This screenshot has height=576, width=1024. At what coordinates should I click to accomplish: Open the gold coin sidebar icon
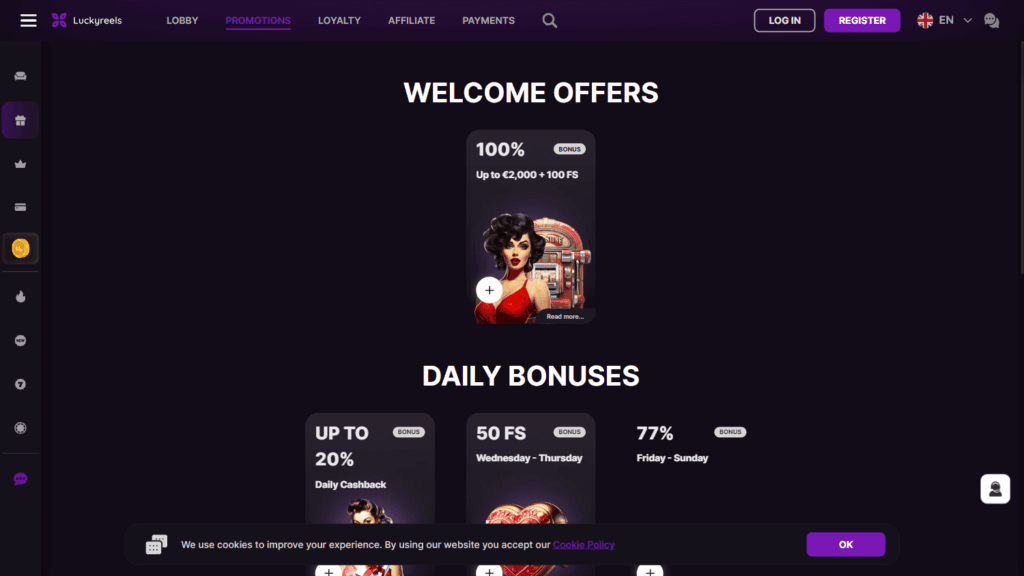tap(20, 248)
